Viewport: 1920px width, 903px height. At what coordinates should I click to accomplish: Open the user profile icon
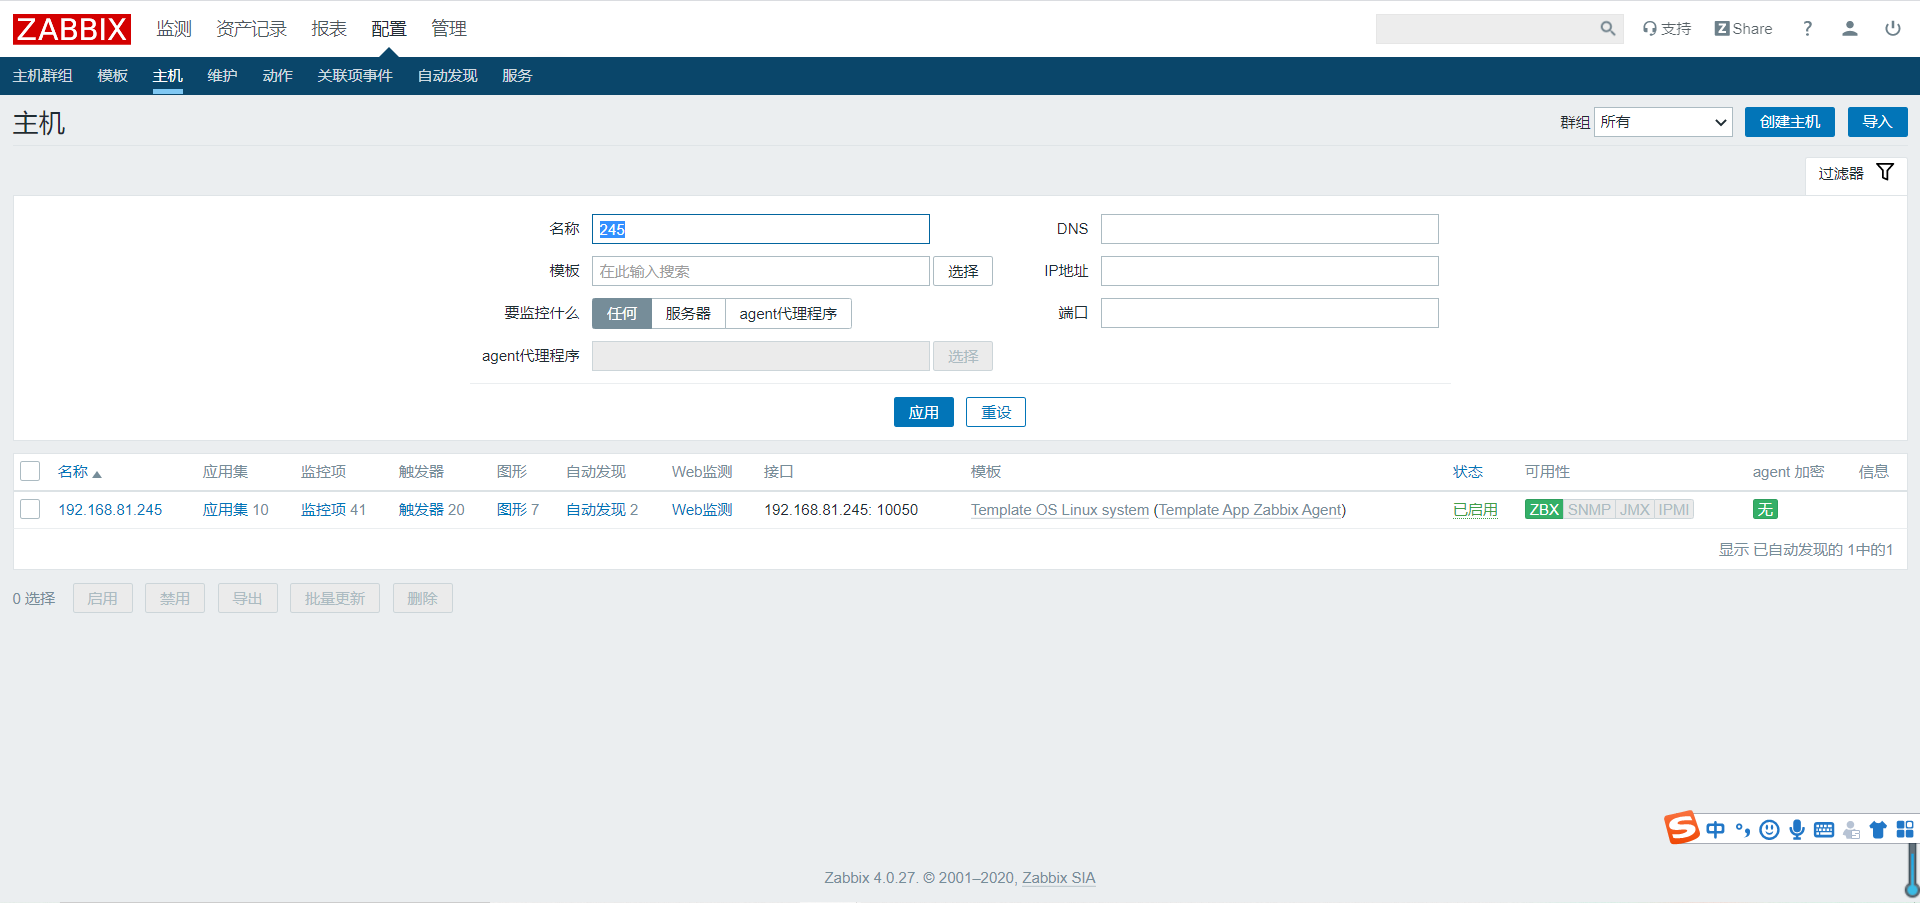1850,29
